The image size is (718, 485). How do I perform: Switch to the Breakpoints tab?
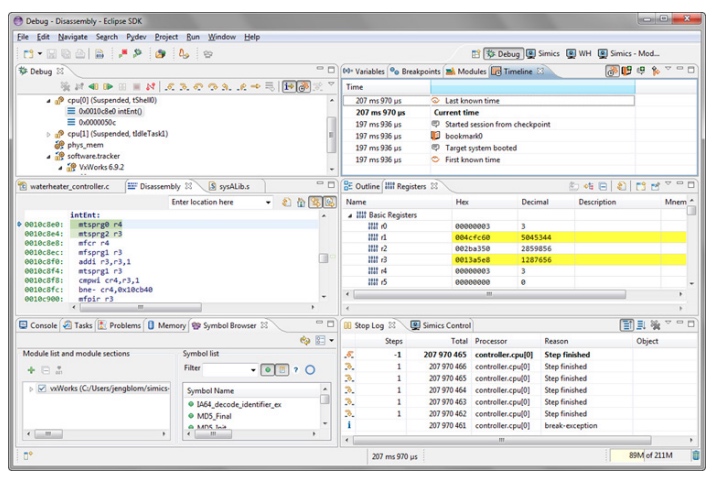416,71
